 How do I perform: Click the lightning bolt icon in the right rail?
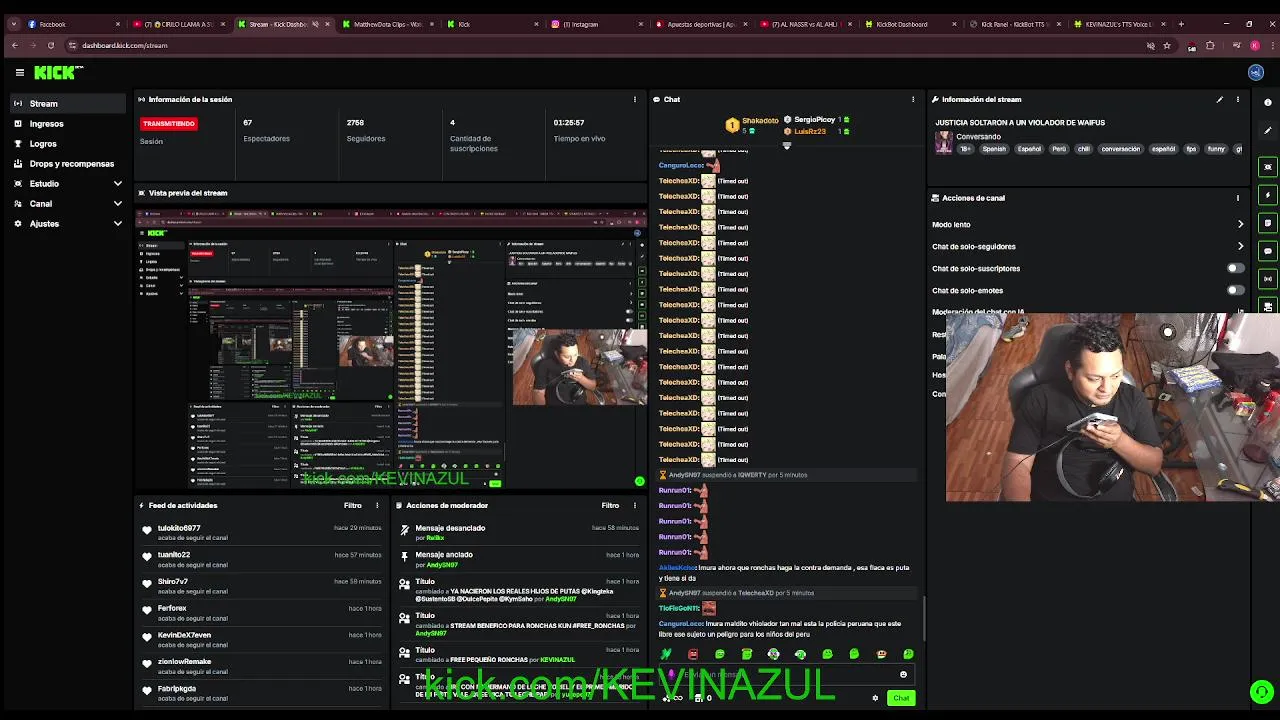1268,195
